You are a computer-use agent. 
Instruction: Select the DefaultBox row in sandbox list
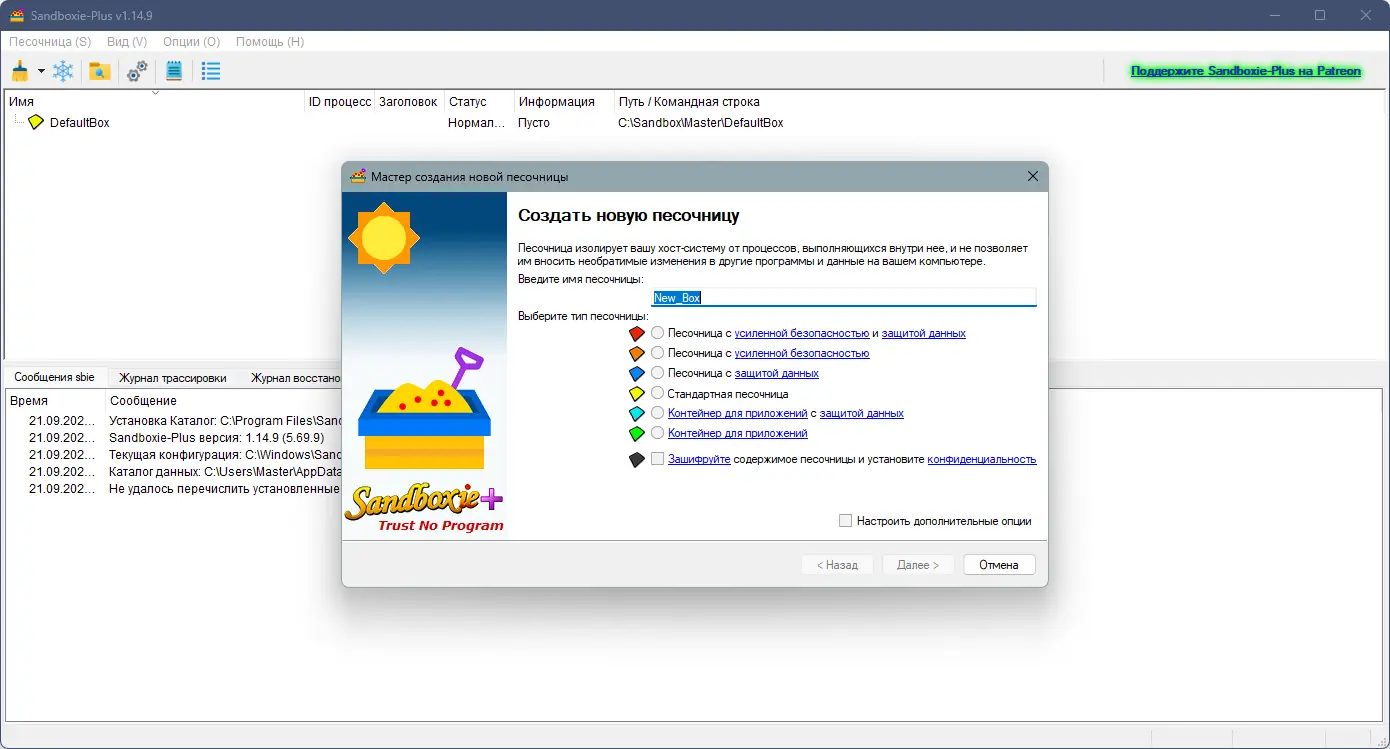[x=695, y=122]
